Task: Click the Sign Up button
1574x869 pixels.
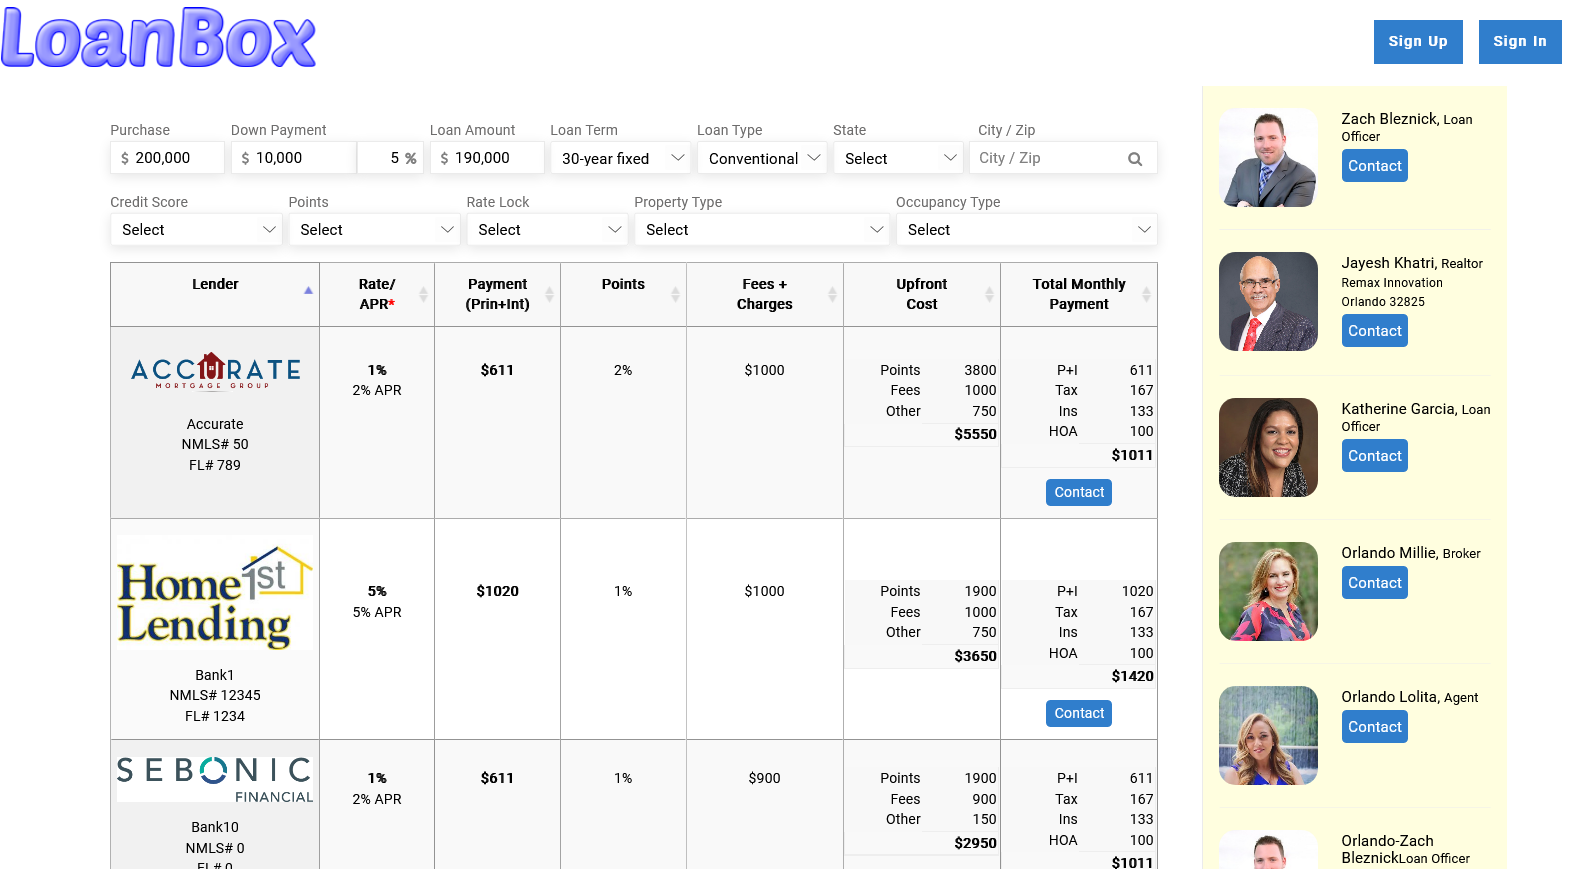Action: click(x=1417, y=42)
